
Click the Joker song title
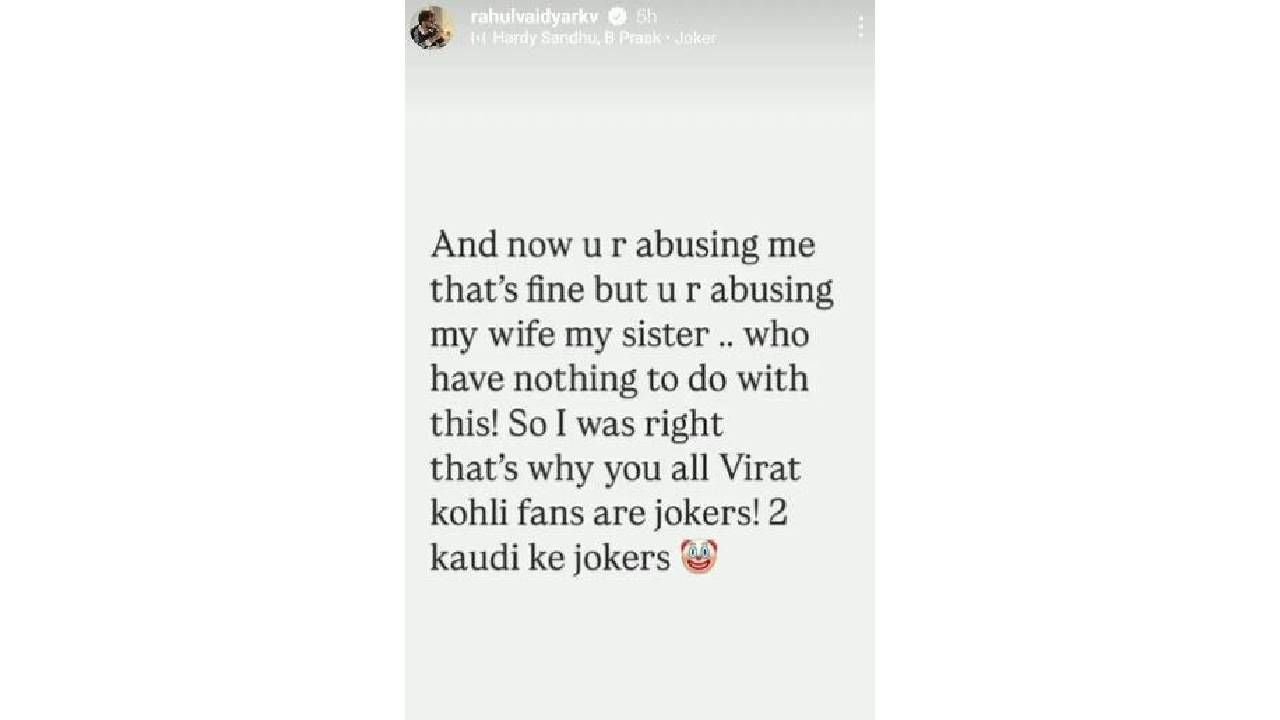[696, 38]
